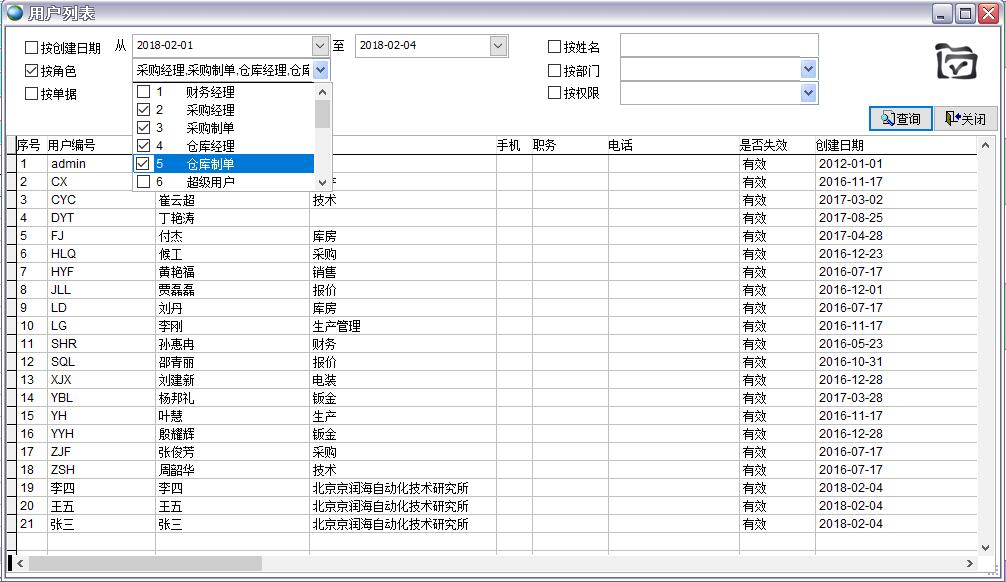
Task: Open the 按部门 department dropdown
Action: [x=808, y=70]
